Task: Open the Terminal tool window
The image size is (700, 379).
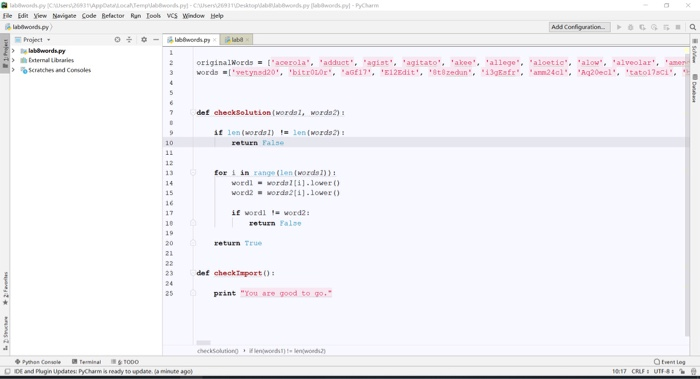Action: [87, 362]
